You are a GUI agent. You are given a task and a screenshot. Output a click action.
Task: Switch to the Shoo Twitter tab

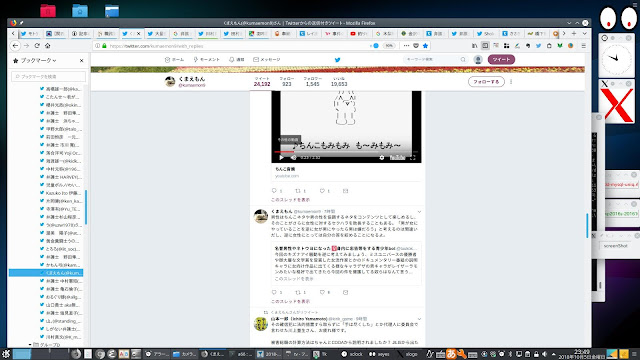[486, 33]
